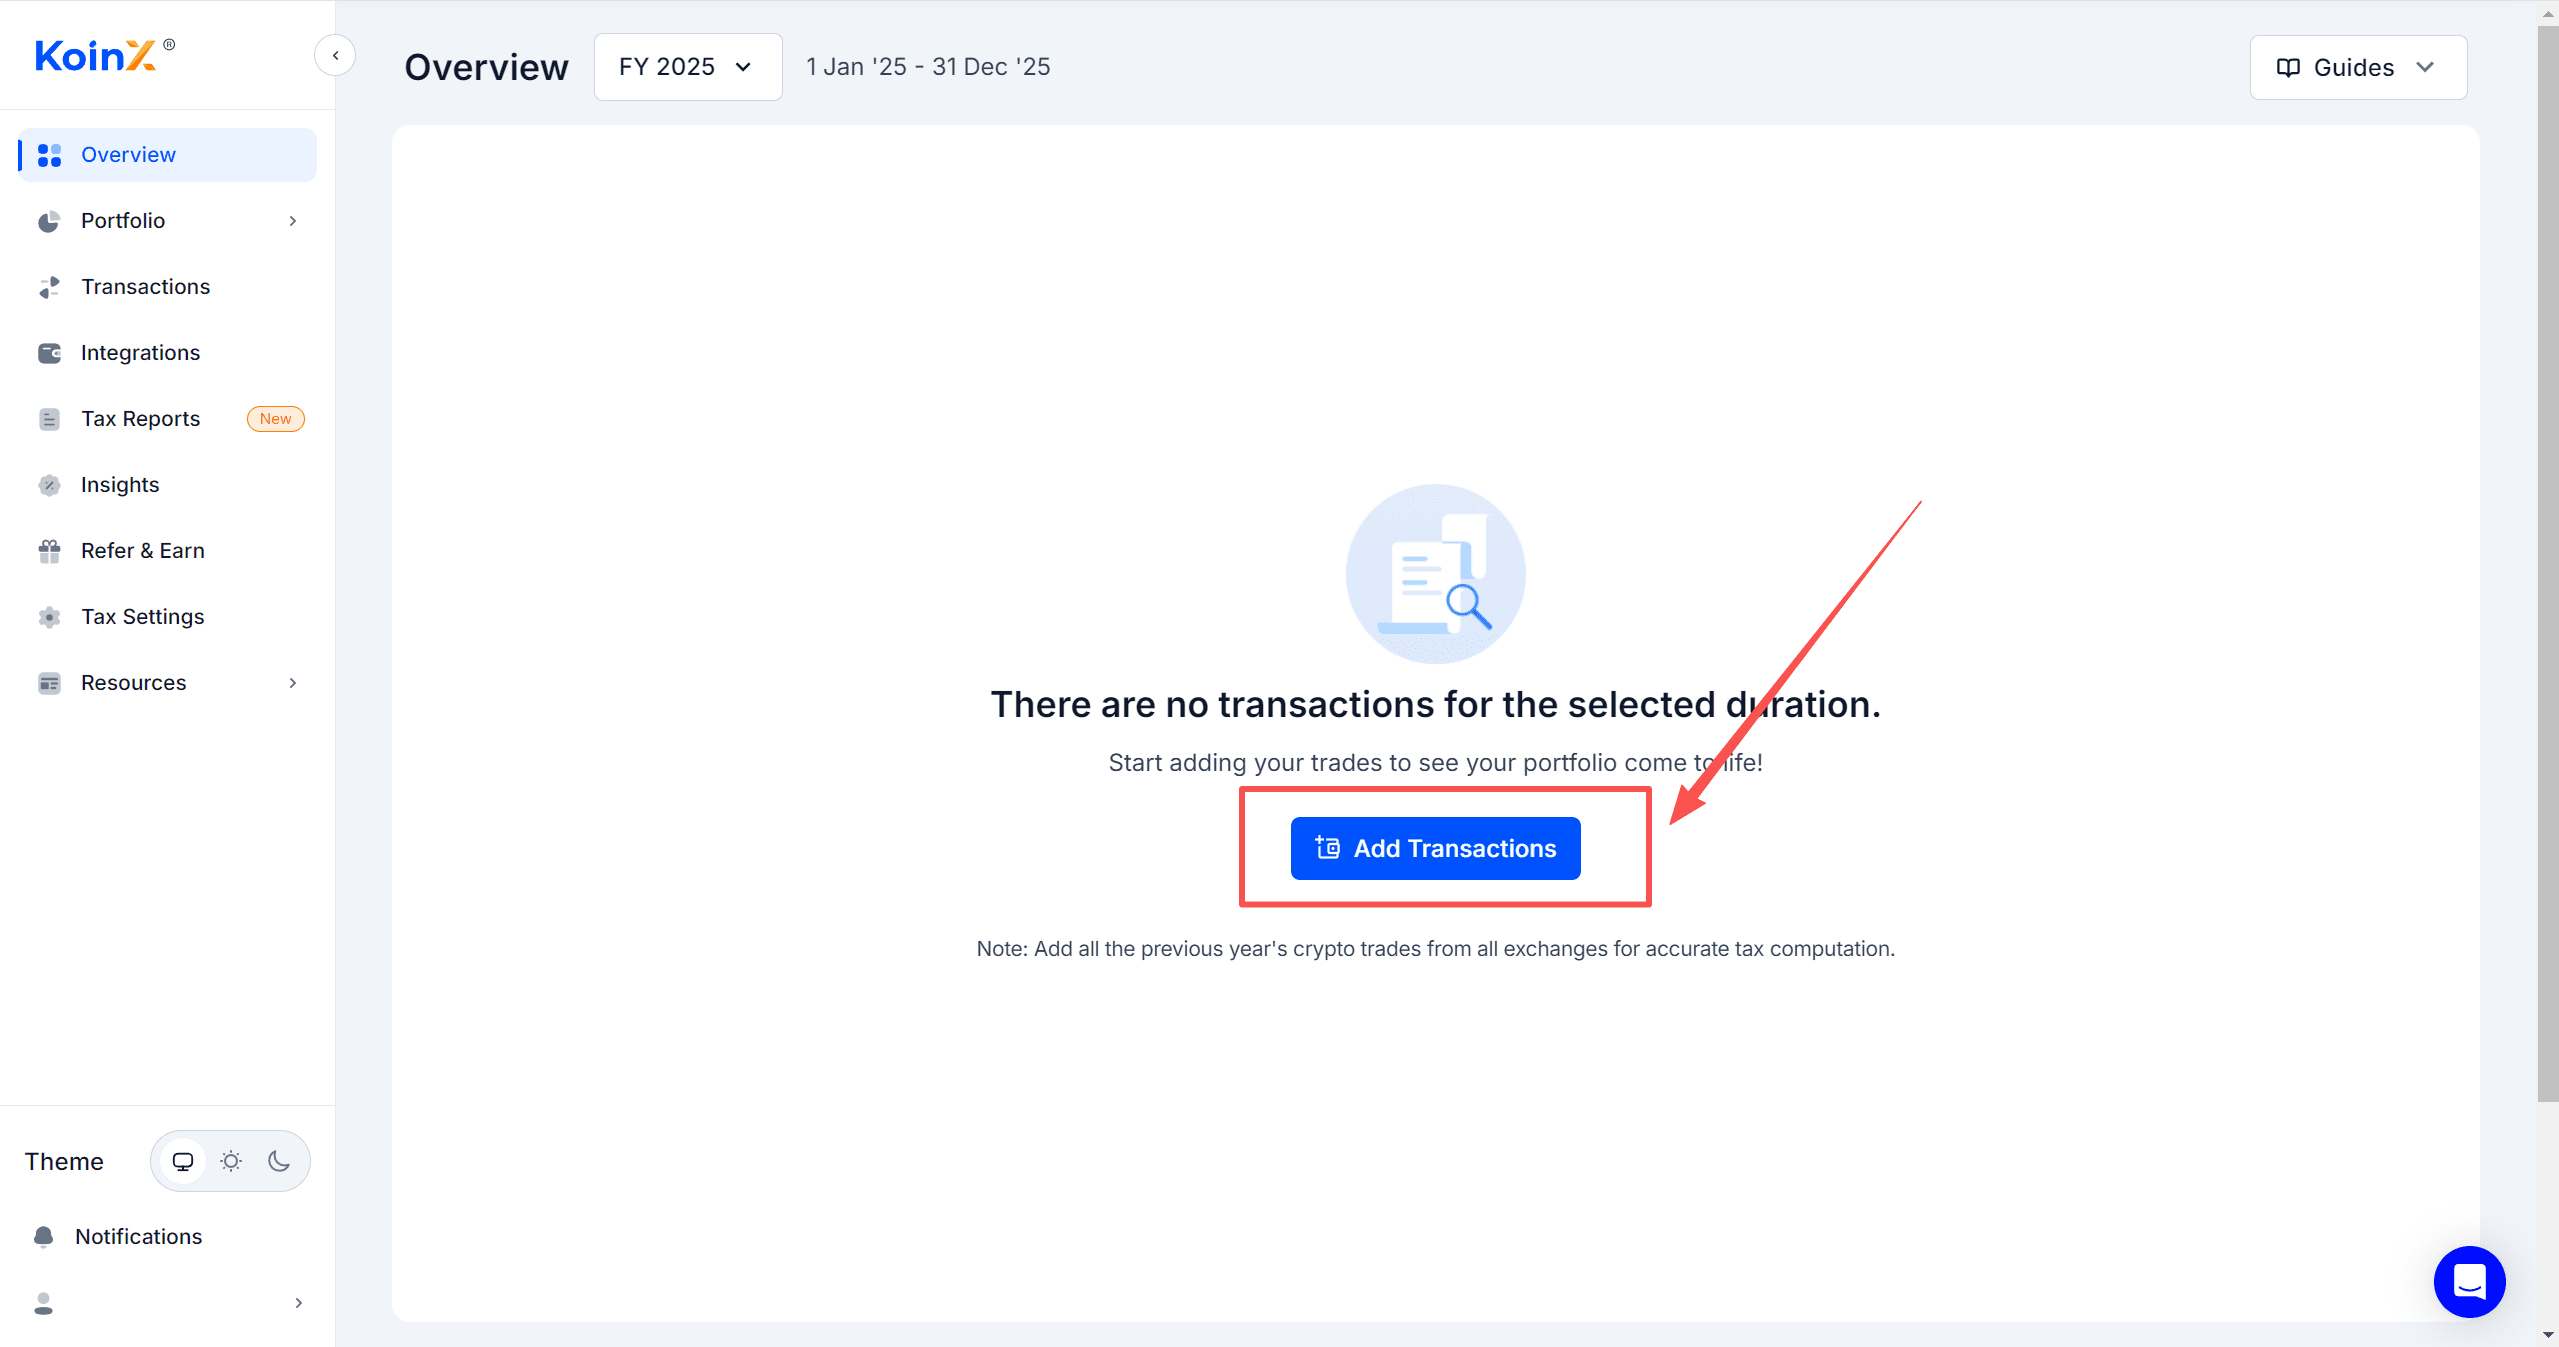Click the Refer & Earn gift icon
The width and height of the screenshot is (2559, 1347).
[x=49, y=551]
